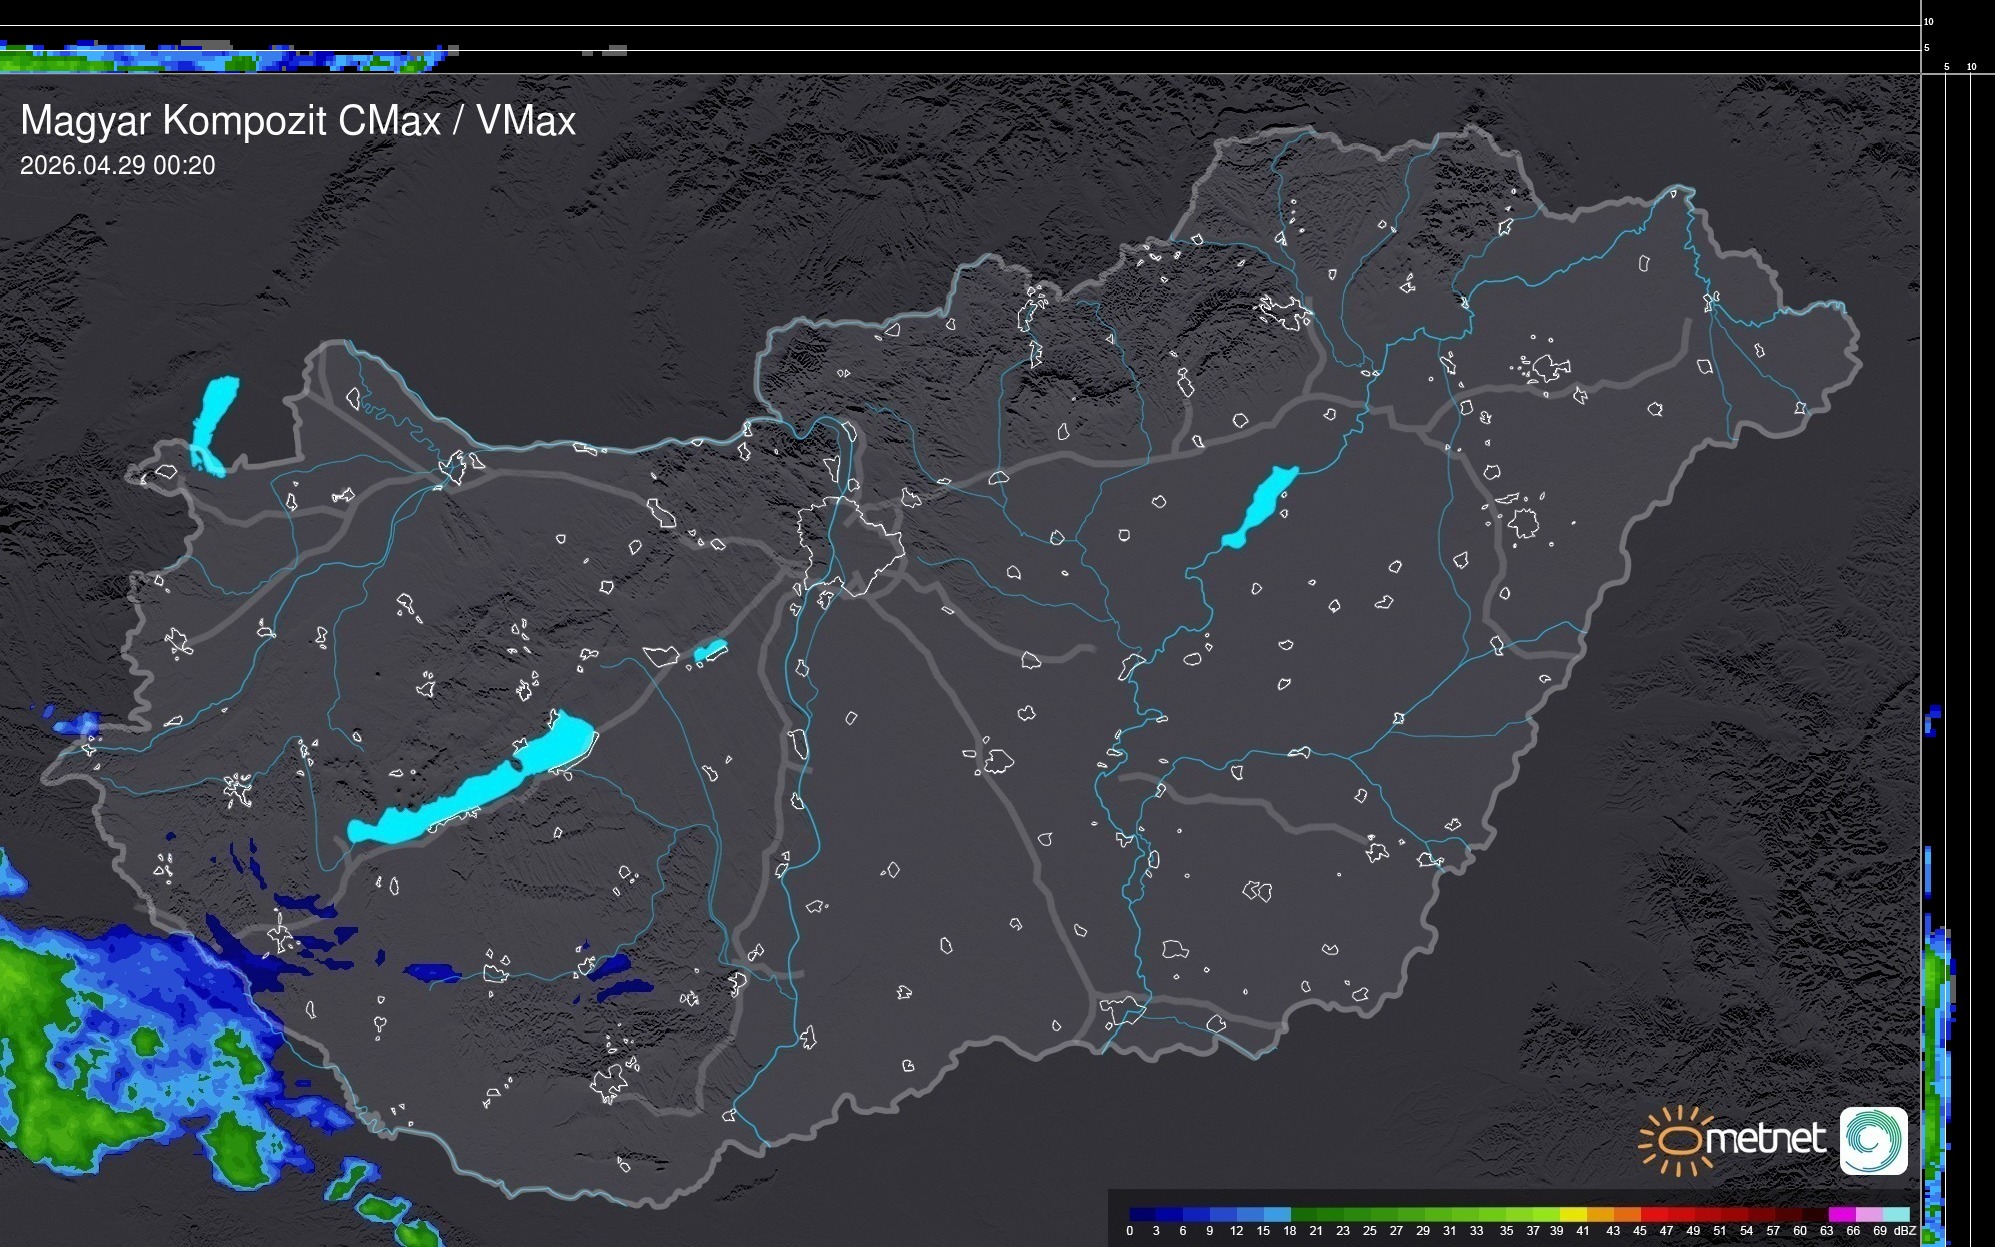Screen dimensions: 1995x1247
Task: Click the Budapest city outline
Action: 850,548
